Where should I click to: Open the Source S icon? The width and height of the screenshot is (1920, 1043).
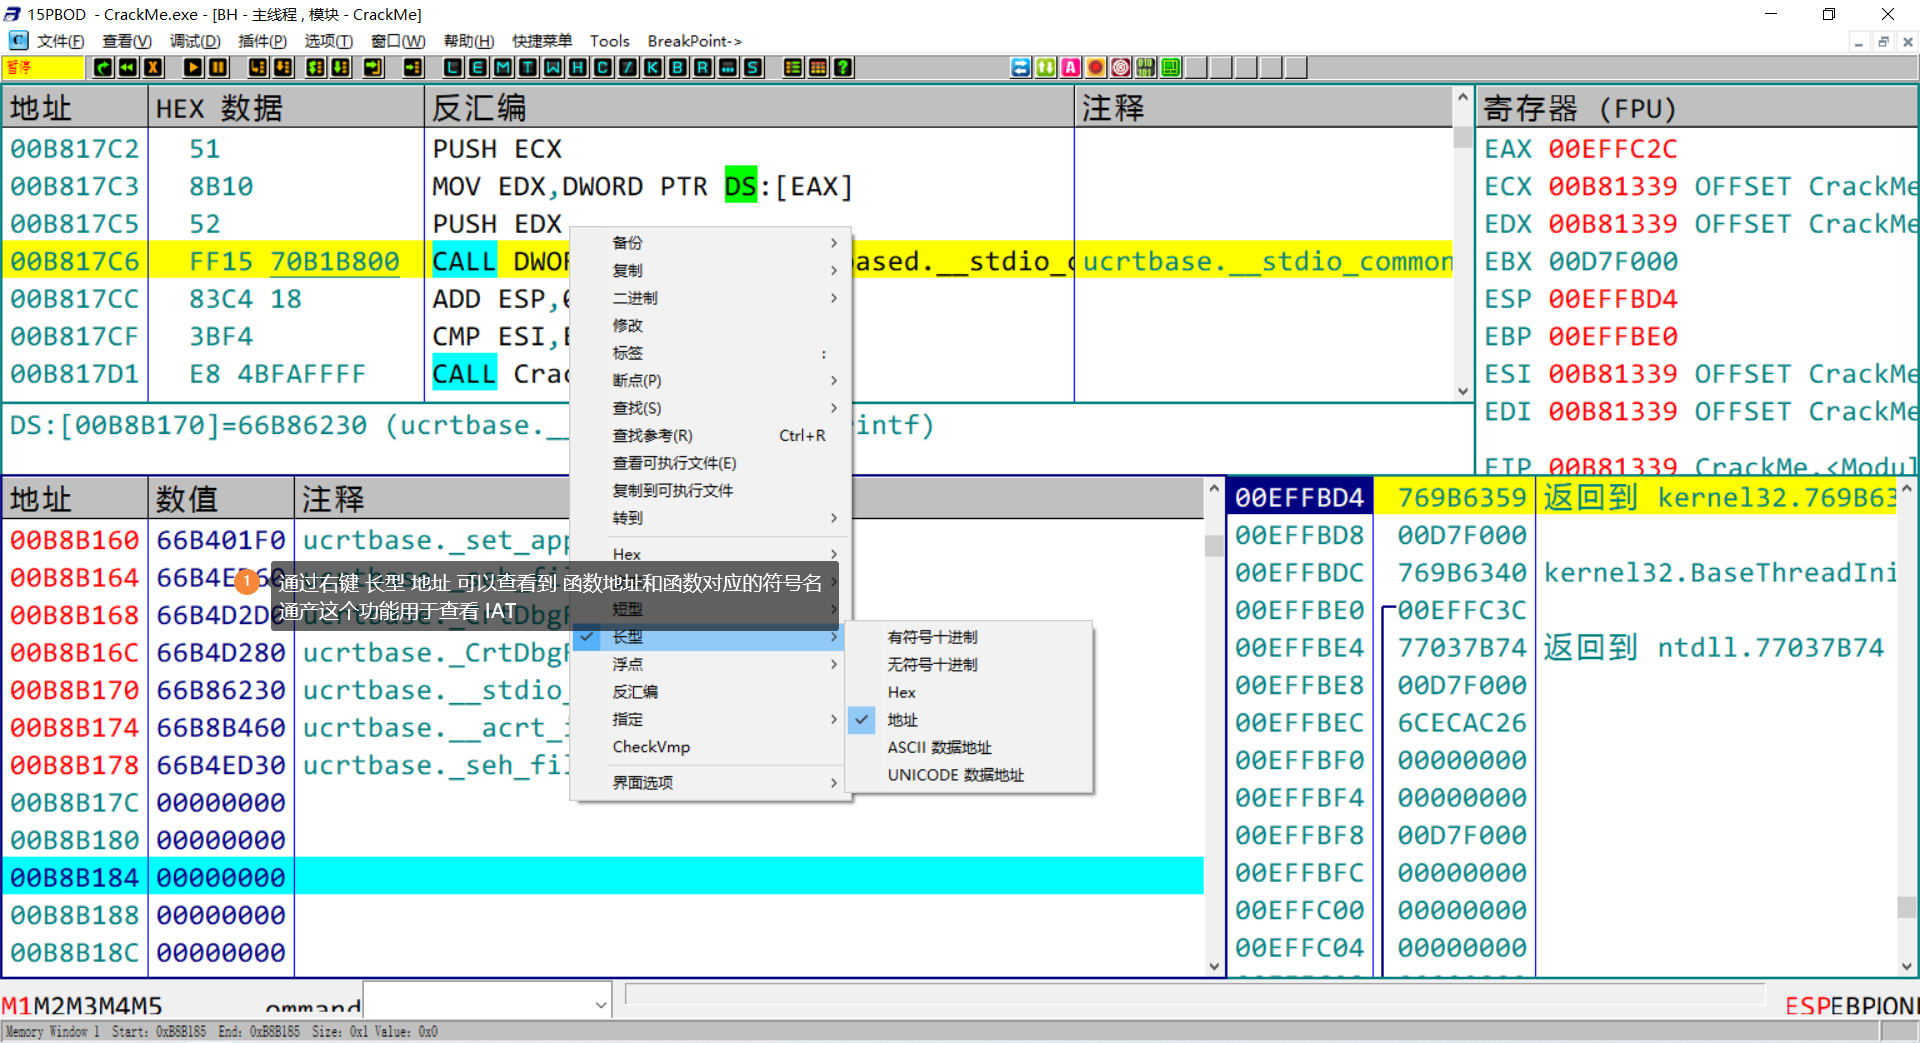pyautogui.click(x=753, y=68)
